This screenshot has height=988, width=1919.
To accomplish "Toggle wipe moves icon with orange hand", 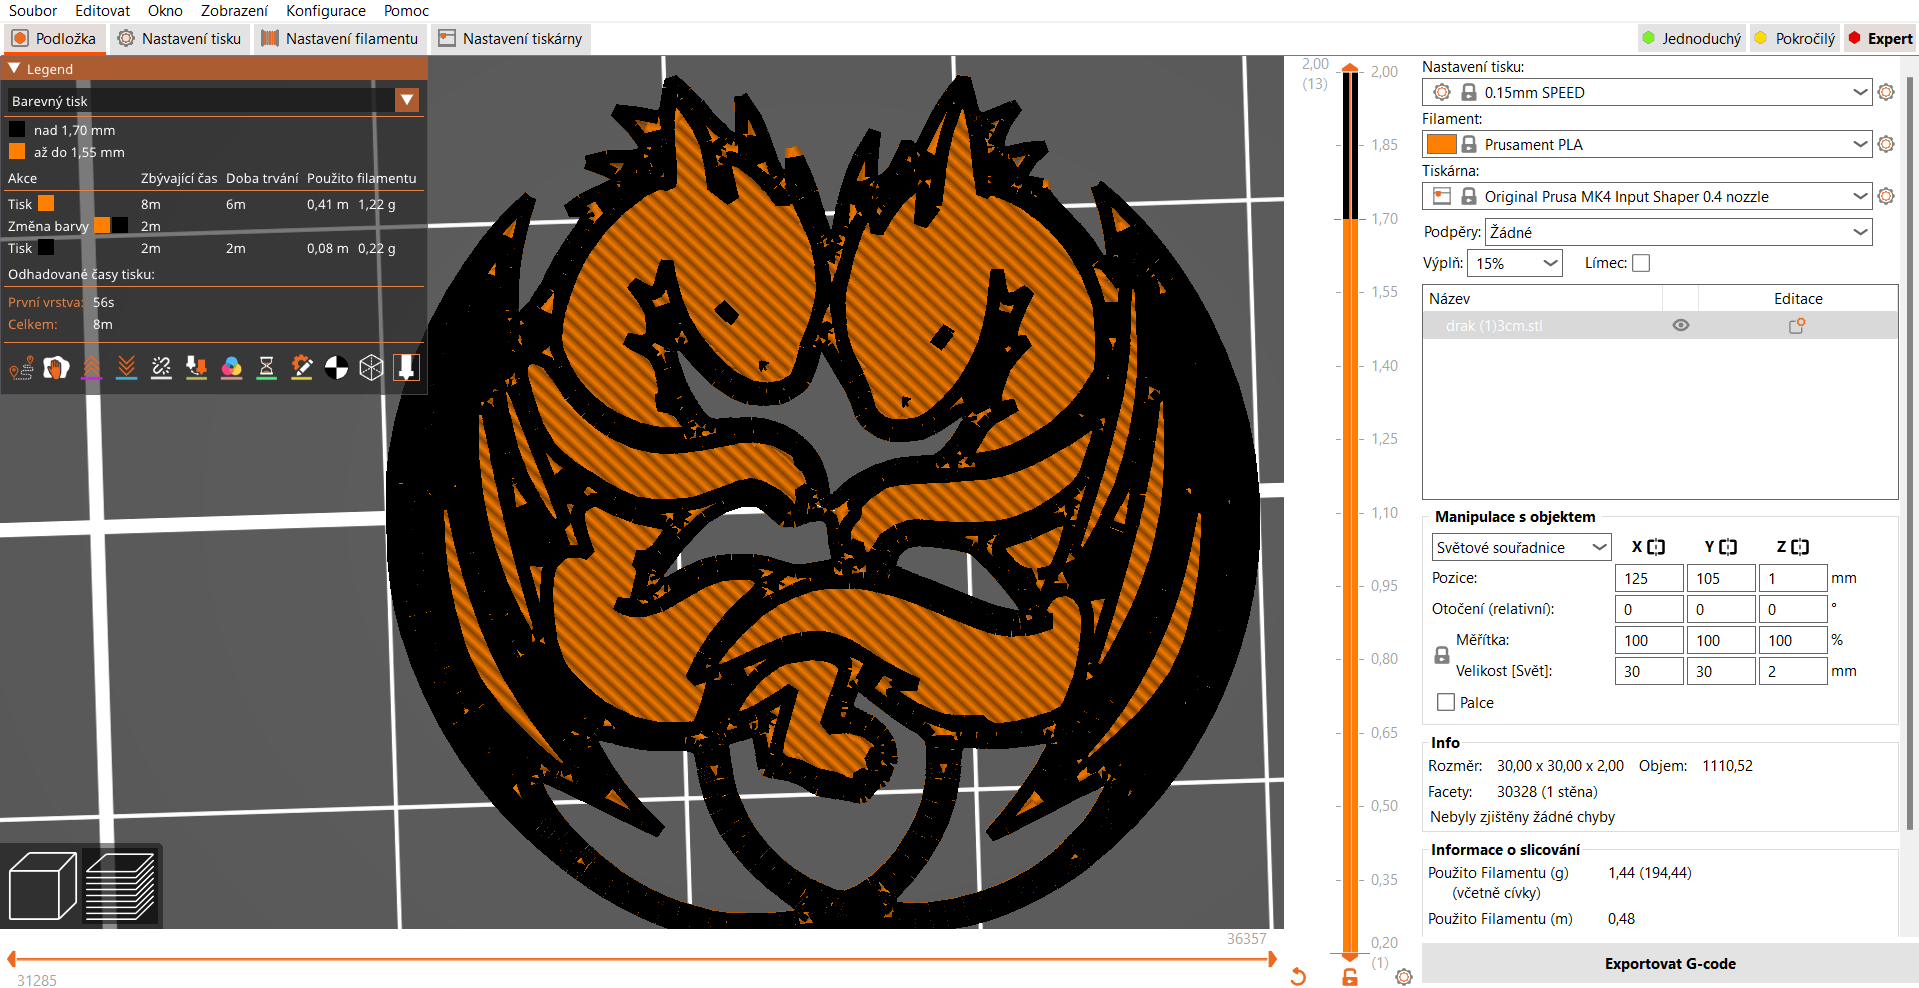I will [x=57, y=368].
